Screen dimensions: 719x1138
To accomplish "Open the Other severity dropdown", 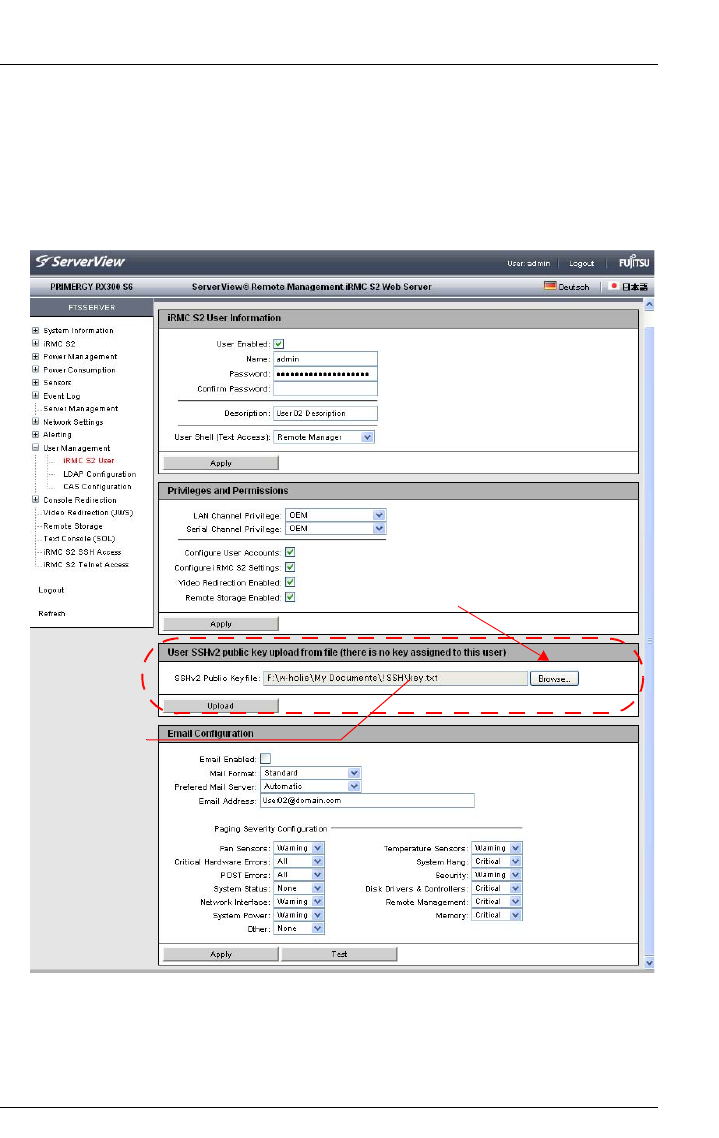I will 299,928.
